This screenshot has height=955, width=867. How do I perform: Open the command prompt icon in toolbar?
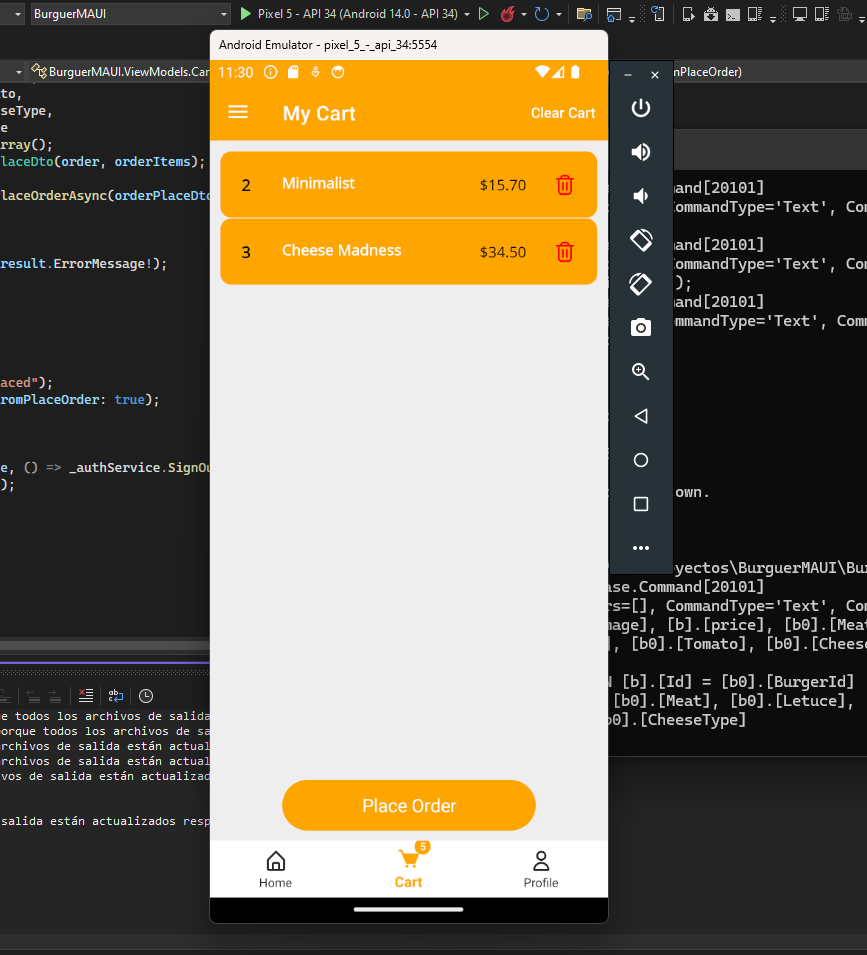pos(732,14)
